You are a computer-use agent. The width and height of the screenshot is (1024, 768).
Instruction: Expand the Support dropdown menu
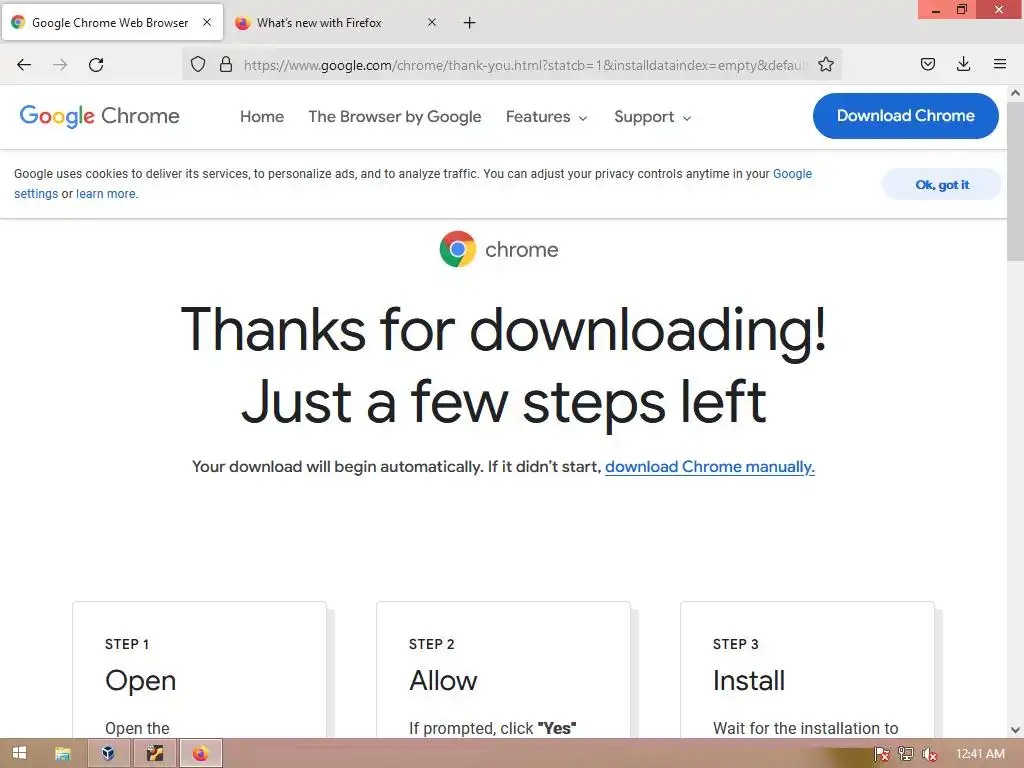[x=652, y=117]
